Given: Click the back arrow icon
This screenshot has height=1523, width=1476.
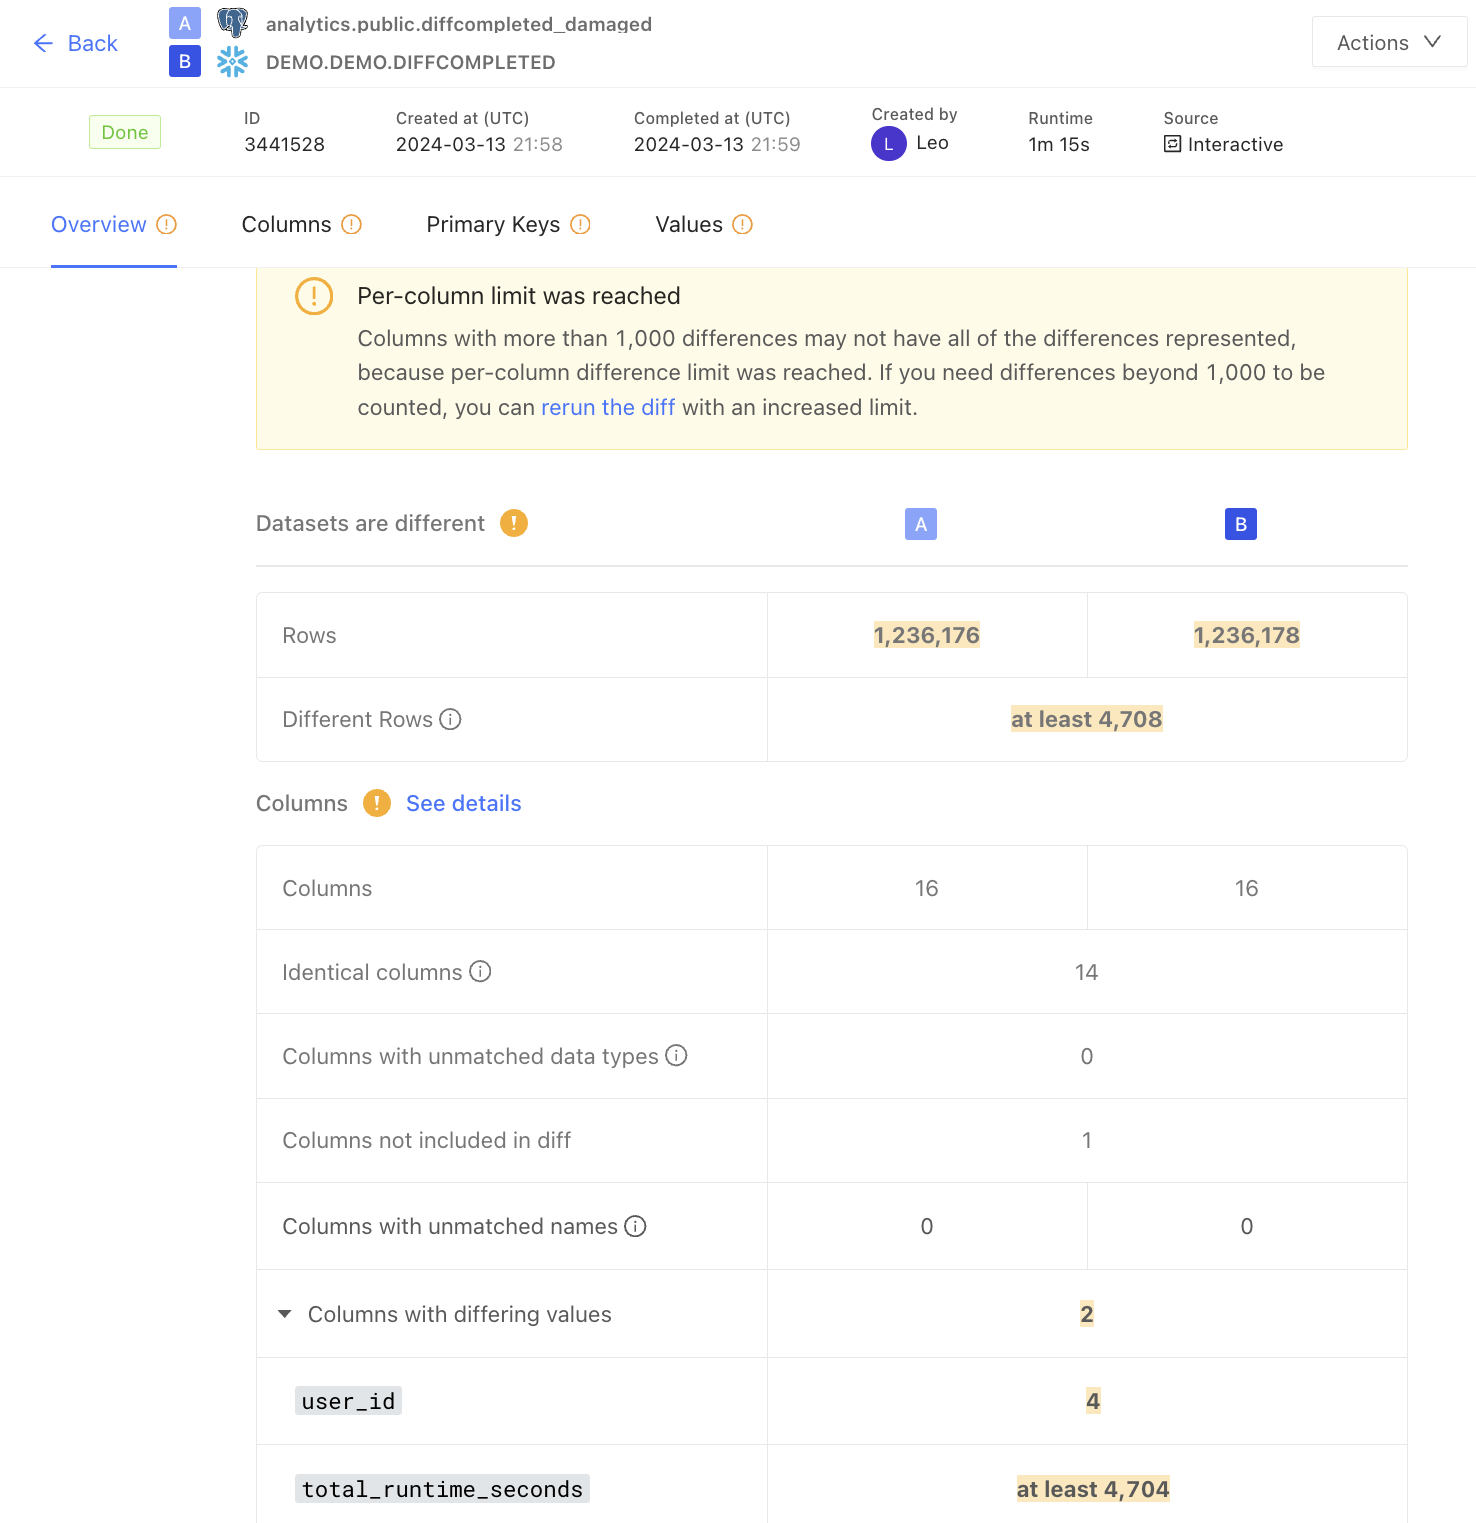Looking at the screenshot, I should (x=43, y=43).
